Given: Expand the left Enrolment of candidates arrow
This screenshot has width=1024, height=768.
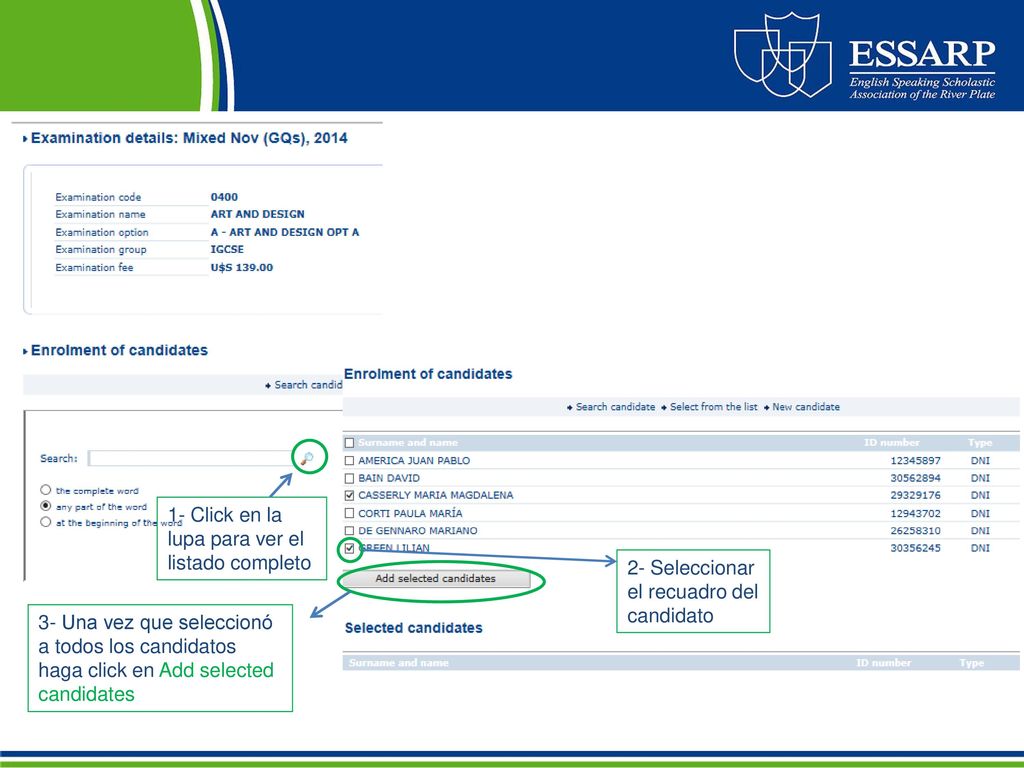Looking at the screenshot, I should click(25, 351).
